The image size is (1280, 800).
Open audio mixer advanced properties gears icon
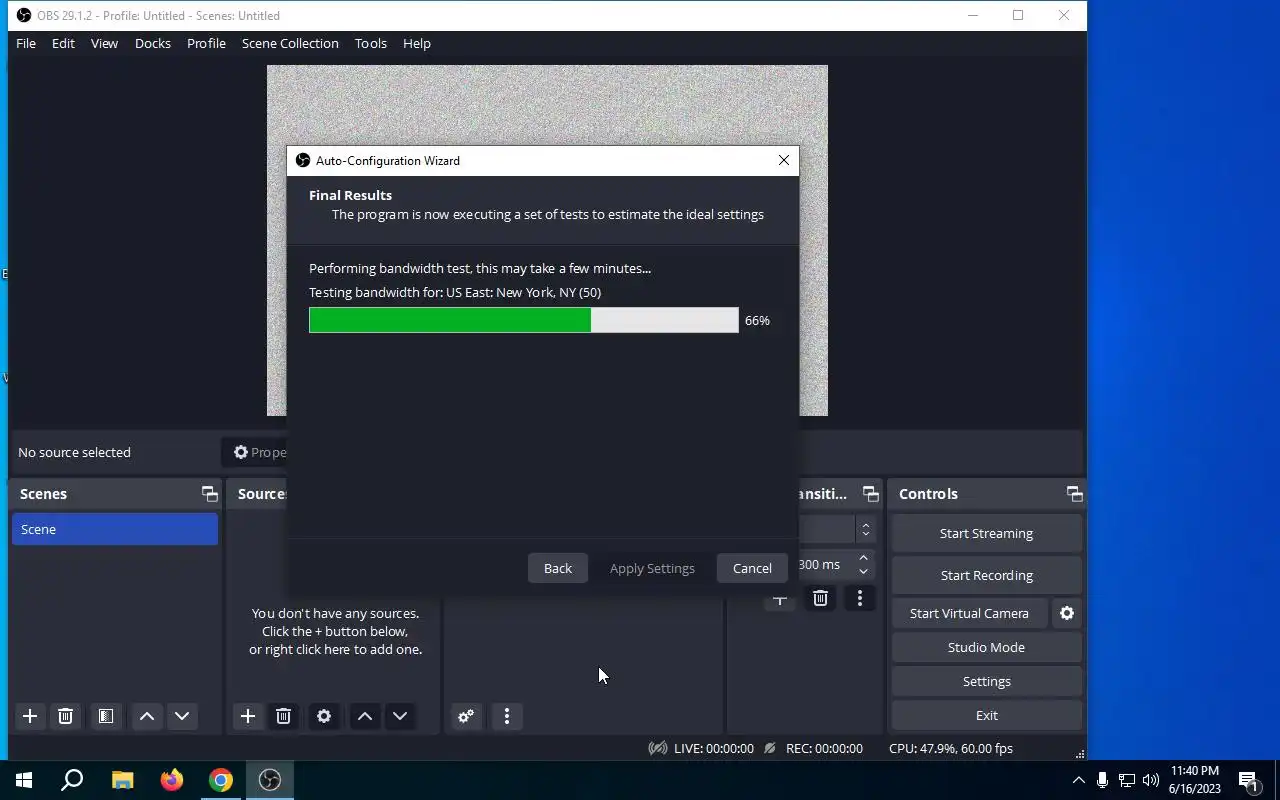[x=466, y=716]
